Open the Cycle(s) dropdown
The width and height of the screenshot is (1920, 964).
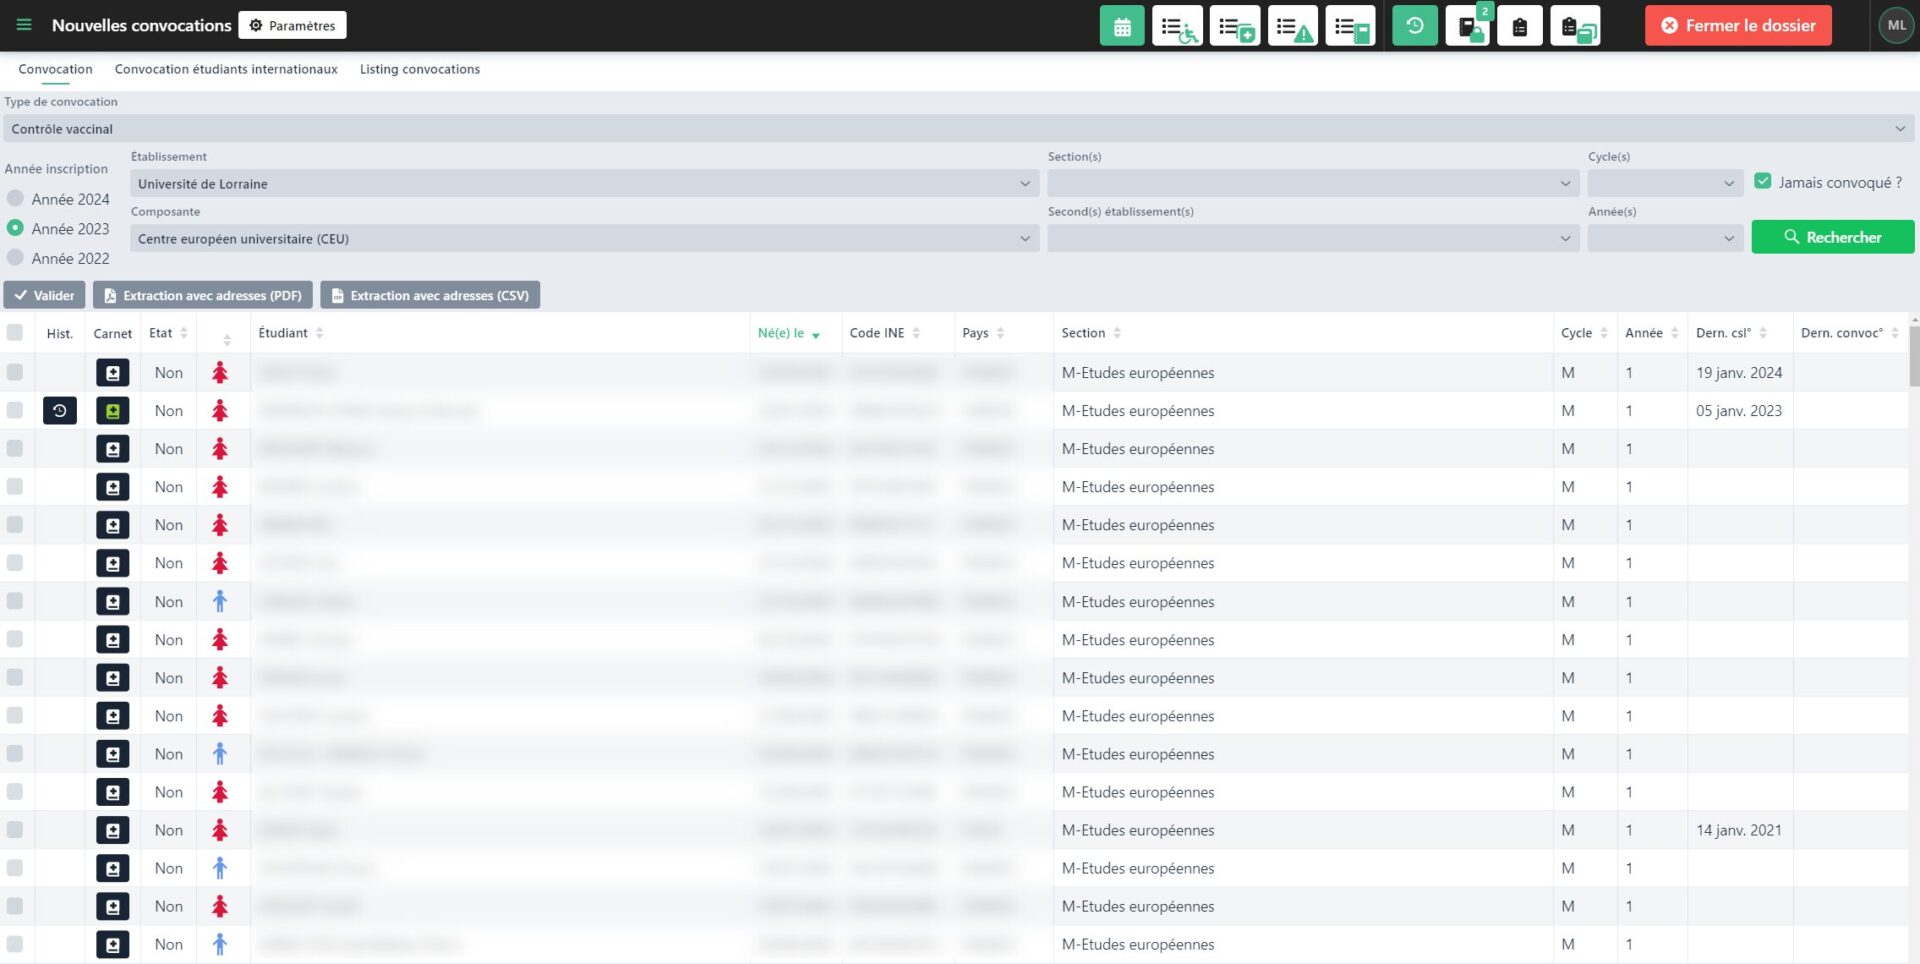(x=1664, y=184)
